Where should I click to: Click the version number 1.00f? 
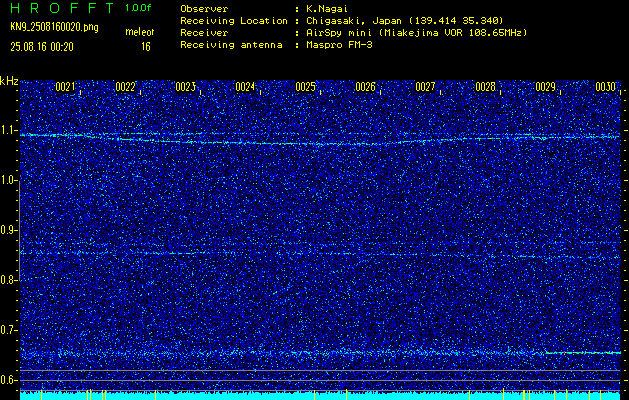138,8
